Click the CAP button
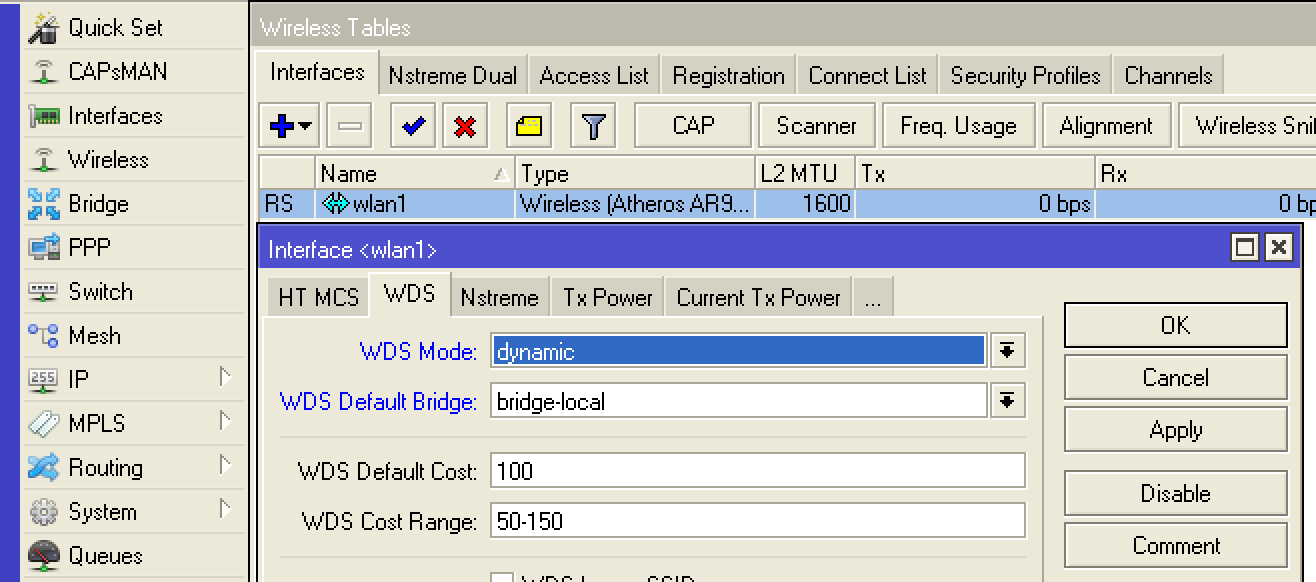1316x582 pixels. point(693,126)
